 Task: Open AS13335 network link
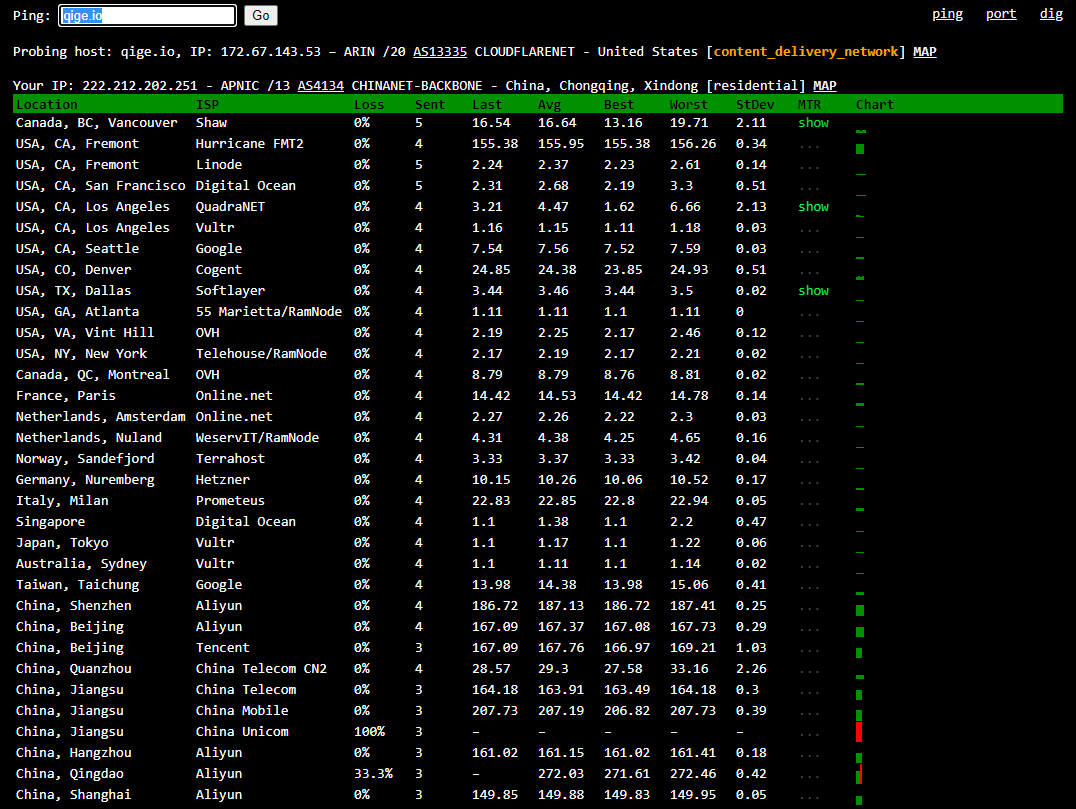(440, 51)
